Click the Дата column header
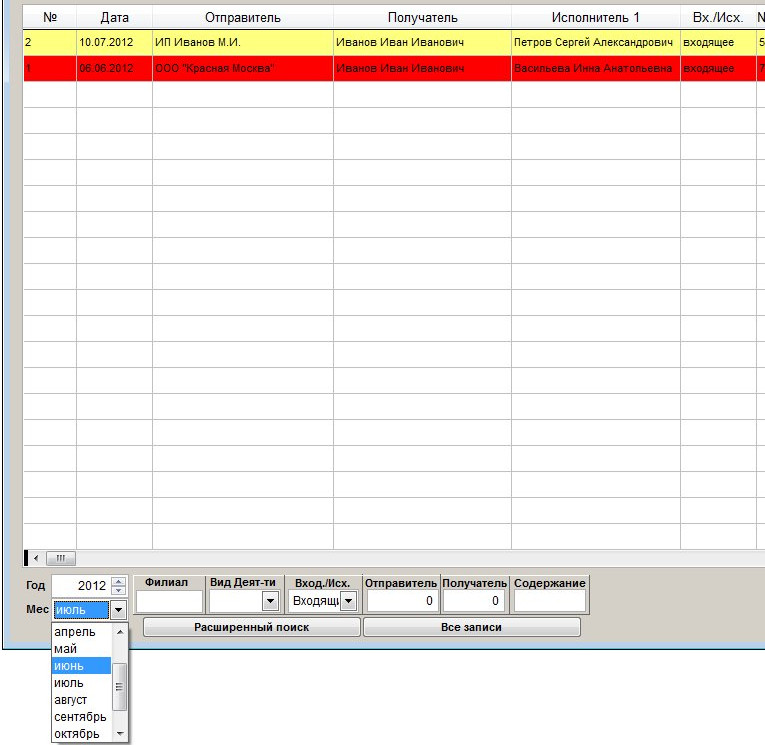765x745 pixels. 115,18
